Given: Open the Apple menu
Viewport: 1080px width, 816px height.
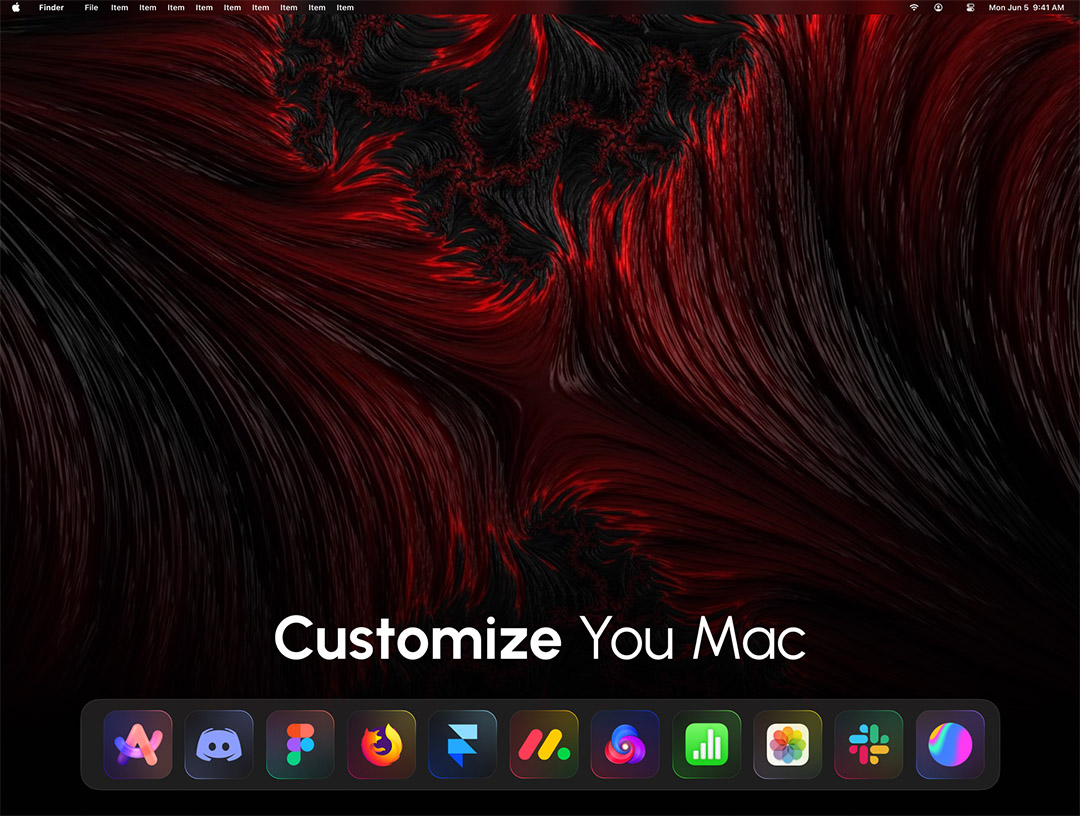Looking at the screenshot, I should [16, 7].
